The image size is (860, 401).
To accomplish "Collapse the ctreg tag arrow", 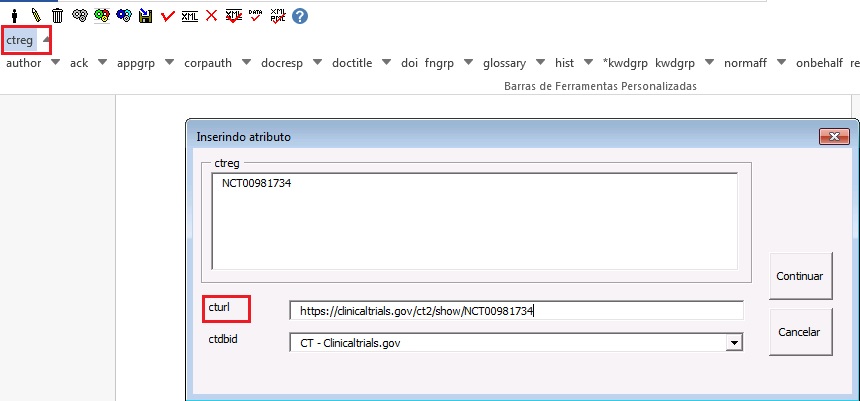I will pyautogui.click(x=45, y=41).
